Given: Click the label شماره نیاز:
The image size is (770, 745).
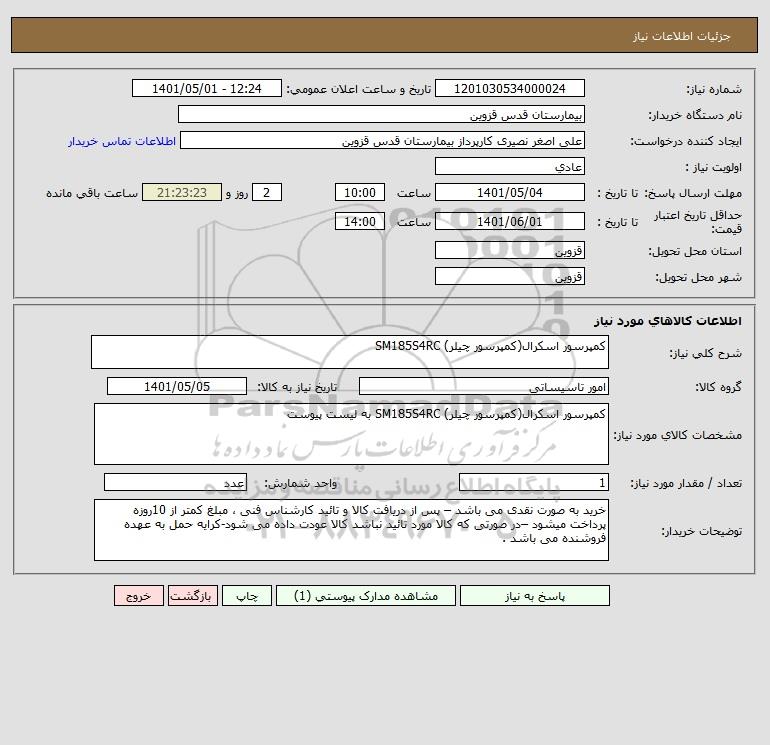Looking at the screenshot, I should tap(714, 89).
